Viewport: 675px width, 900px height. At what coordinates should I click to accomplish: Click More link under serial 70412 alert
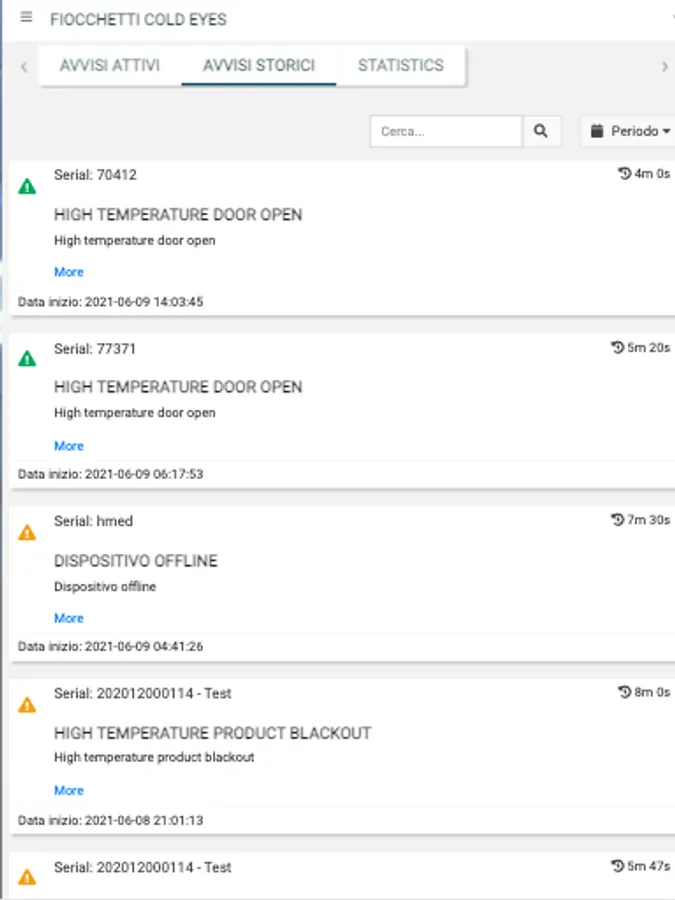pyautogui.click(x=69, y=272)
